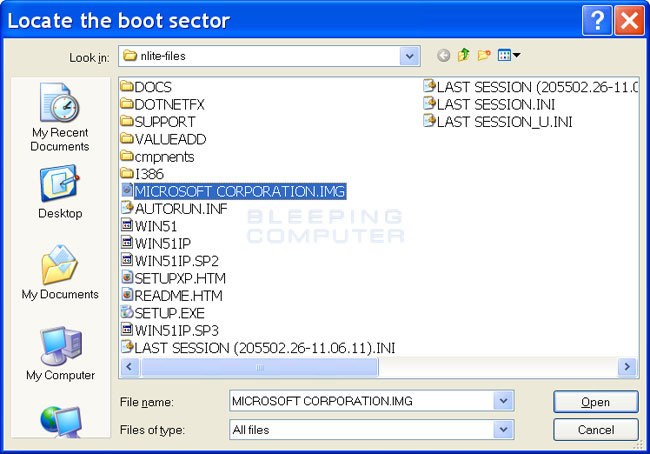Go up one folder level
This screenshot has width=650, height=454.
click(x=463, y=55)
